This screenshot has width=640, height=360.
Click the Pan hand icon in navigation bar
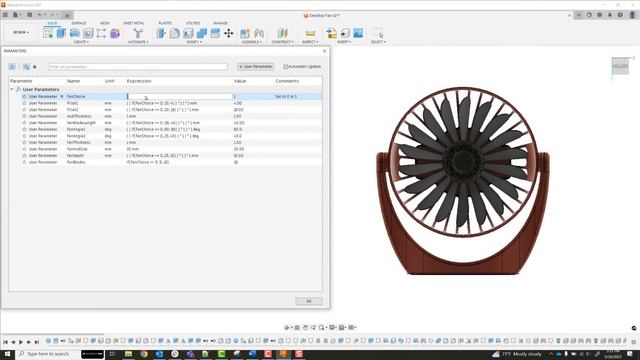pyautogui.click(x=305, y=327)
